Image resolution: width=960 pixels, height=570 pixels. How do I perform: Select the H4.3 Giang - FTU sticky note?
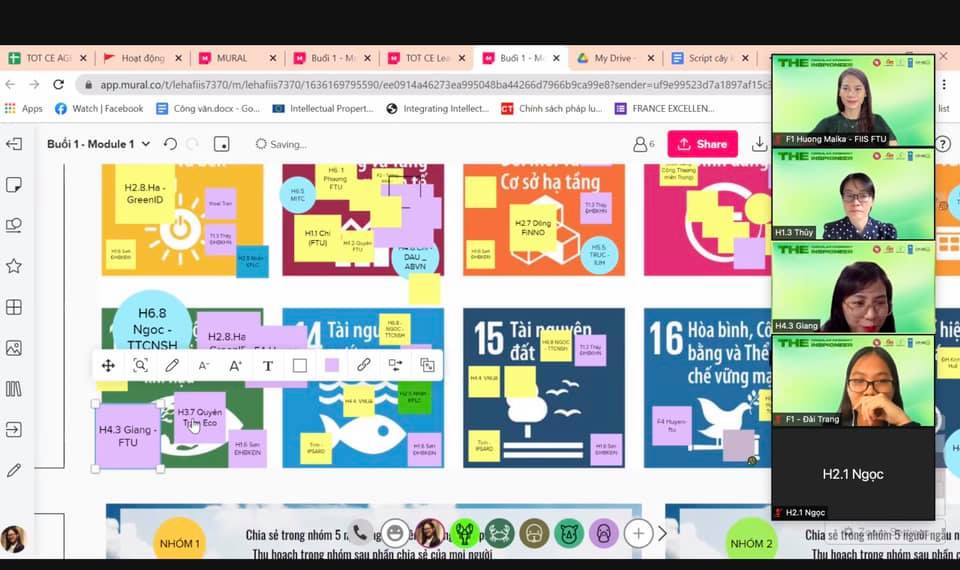pyautogui.click(x=127, y=436)
